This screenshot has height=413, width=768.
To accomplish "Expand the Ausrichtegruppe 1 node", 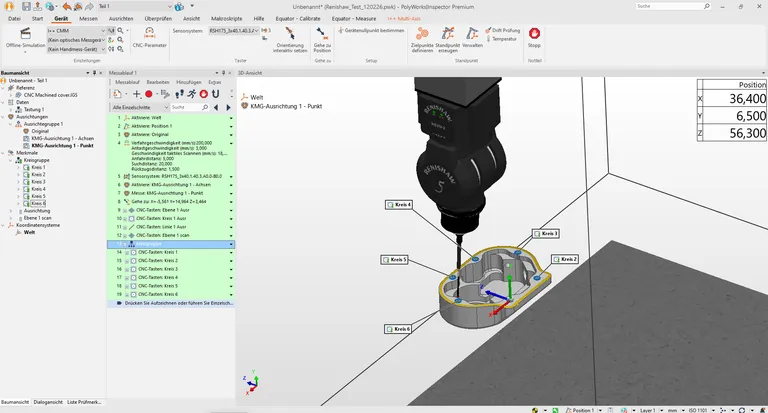I will click(11, 124).
